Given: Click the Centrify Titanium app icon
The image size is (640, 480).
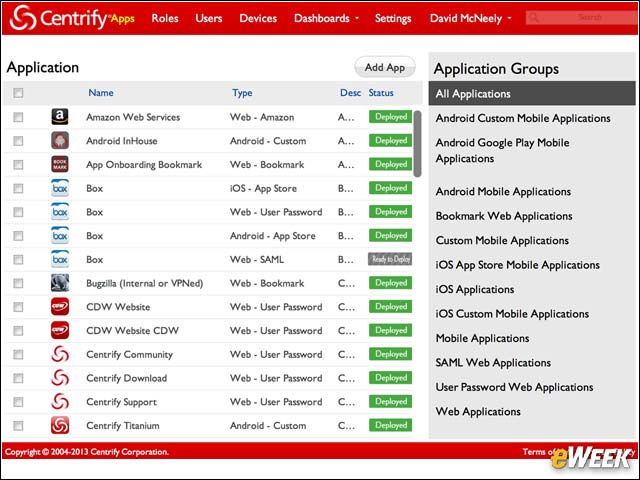Looking at the screenshot, I should 60,425.
